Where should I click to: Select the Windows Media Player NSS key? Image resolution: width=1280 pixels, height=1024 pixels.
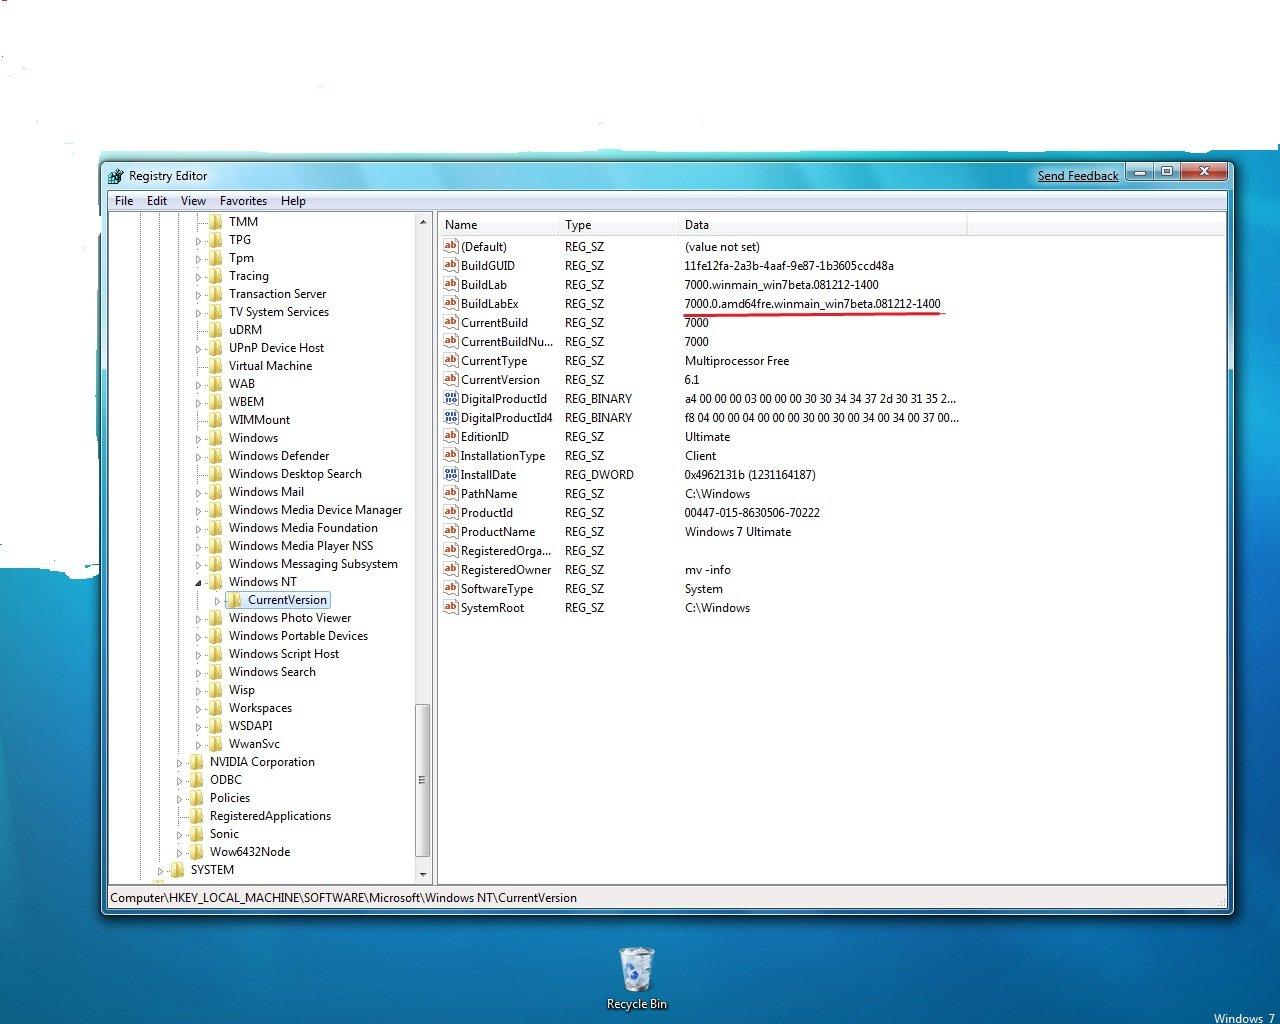pyautogui.click(x=300, y=546)
